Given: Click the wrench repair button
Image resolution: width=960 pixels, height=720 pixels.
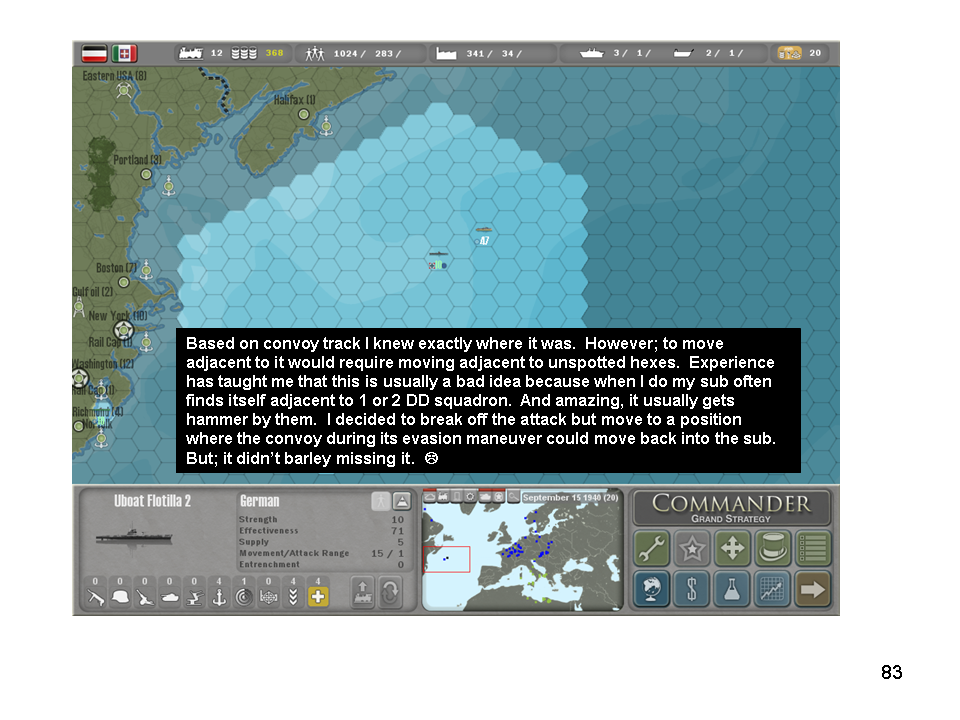Looking at the screenshot, I should (652, 549).
